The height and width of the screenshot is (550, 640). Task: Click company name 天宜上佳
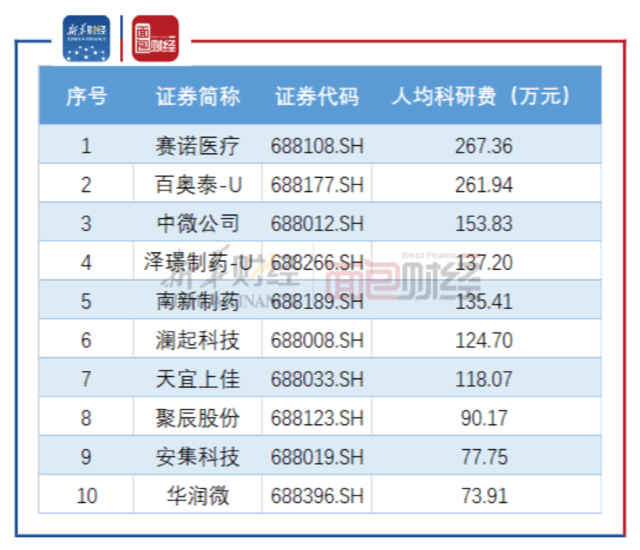198,379
